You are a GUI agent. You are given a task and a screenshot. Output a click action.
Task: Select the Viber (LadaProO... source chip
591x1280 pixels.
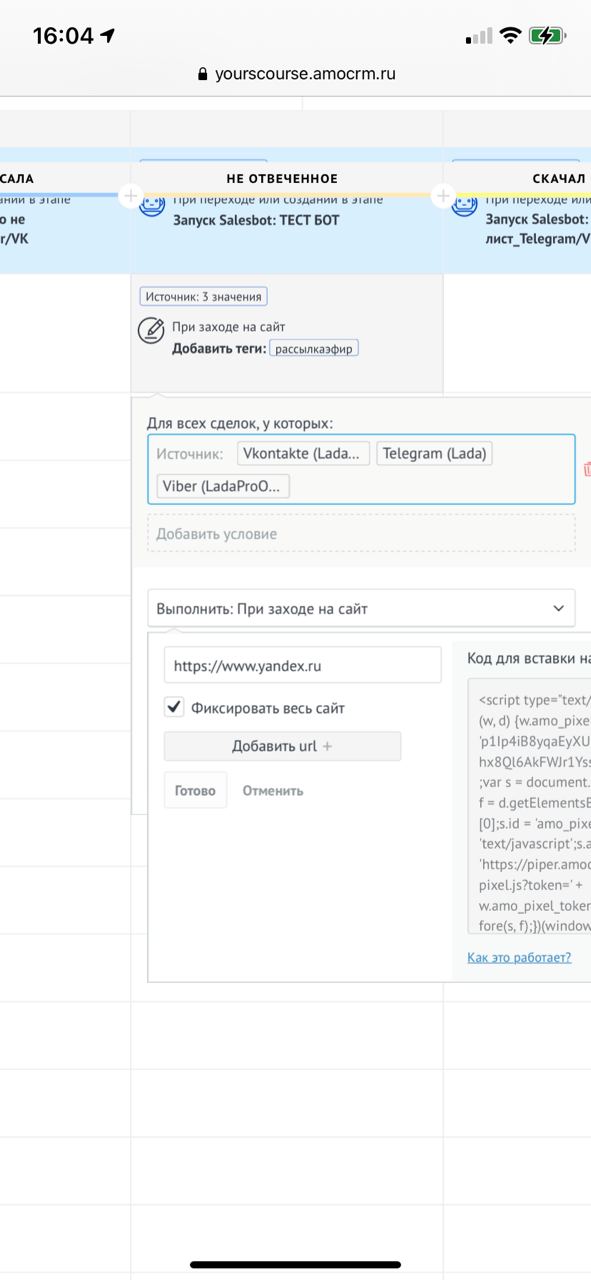click(224, 486)
